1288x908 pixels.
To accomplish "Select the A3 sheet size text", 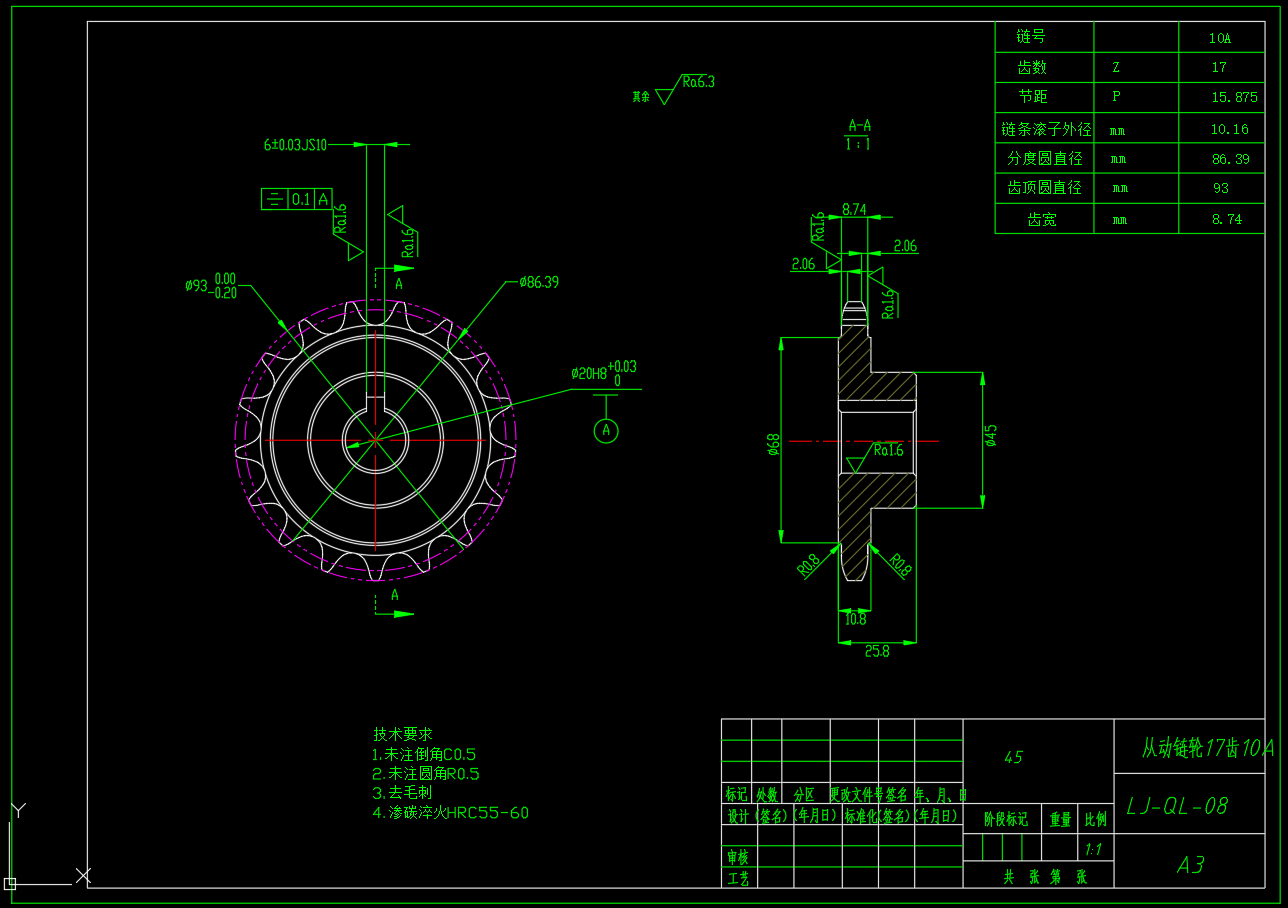I will (1190, 865).
